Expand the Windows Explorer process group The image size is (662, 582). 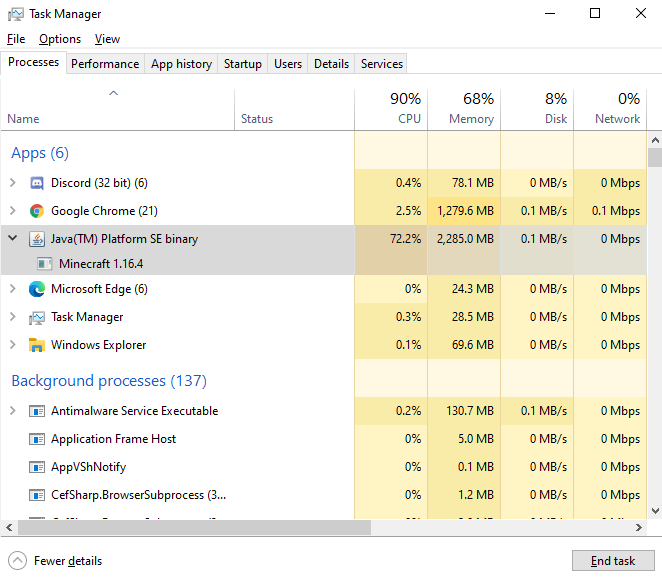(12, 345)
